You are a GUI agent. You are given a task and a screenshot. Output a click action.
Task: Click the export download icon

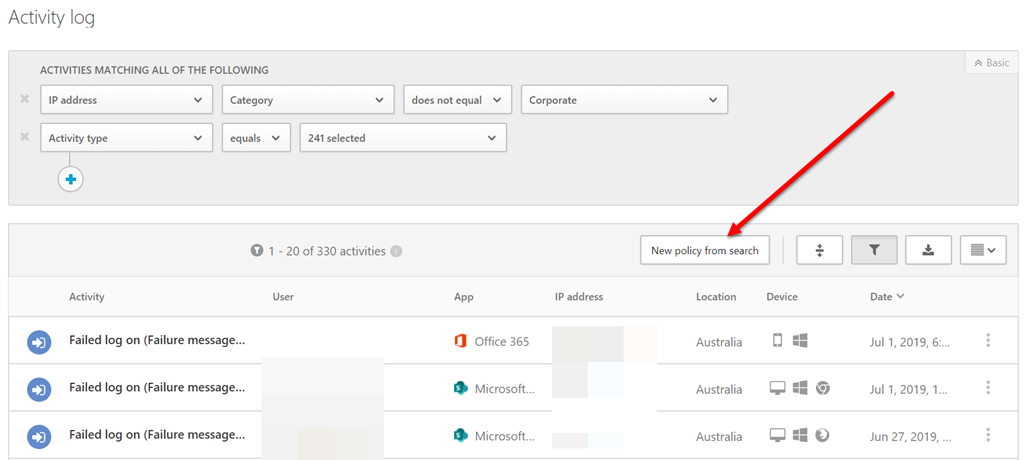[x=928, y=250]
